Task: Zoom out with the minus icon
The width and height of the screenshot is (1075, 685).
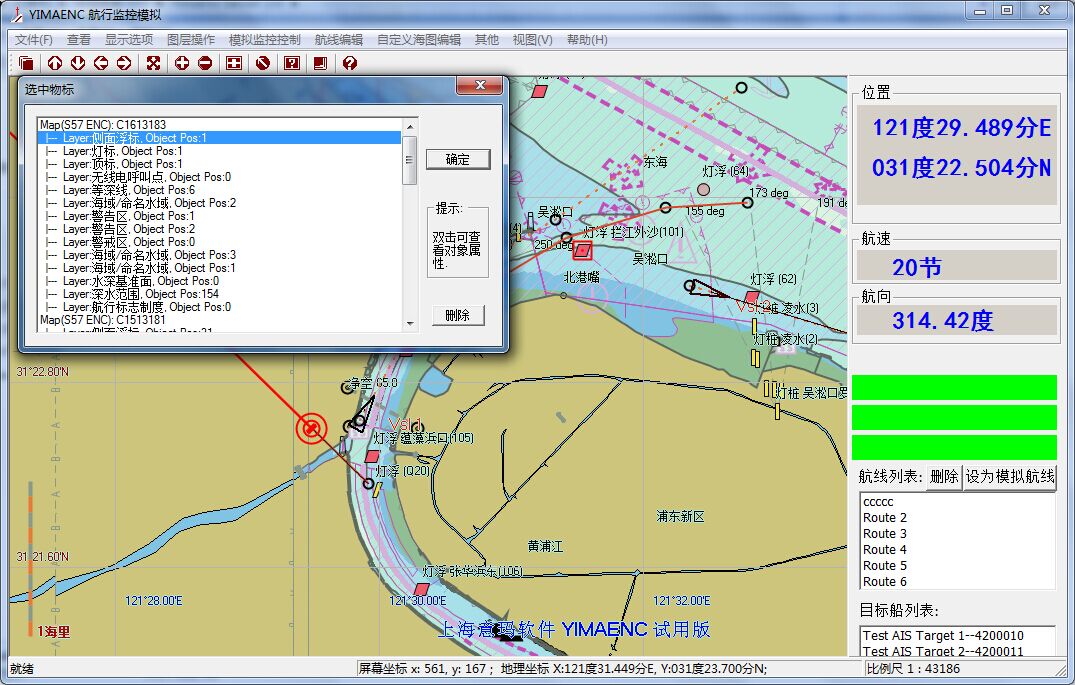Action: point(205,63)
